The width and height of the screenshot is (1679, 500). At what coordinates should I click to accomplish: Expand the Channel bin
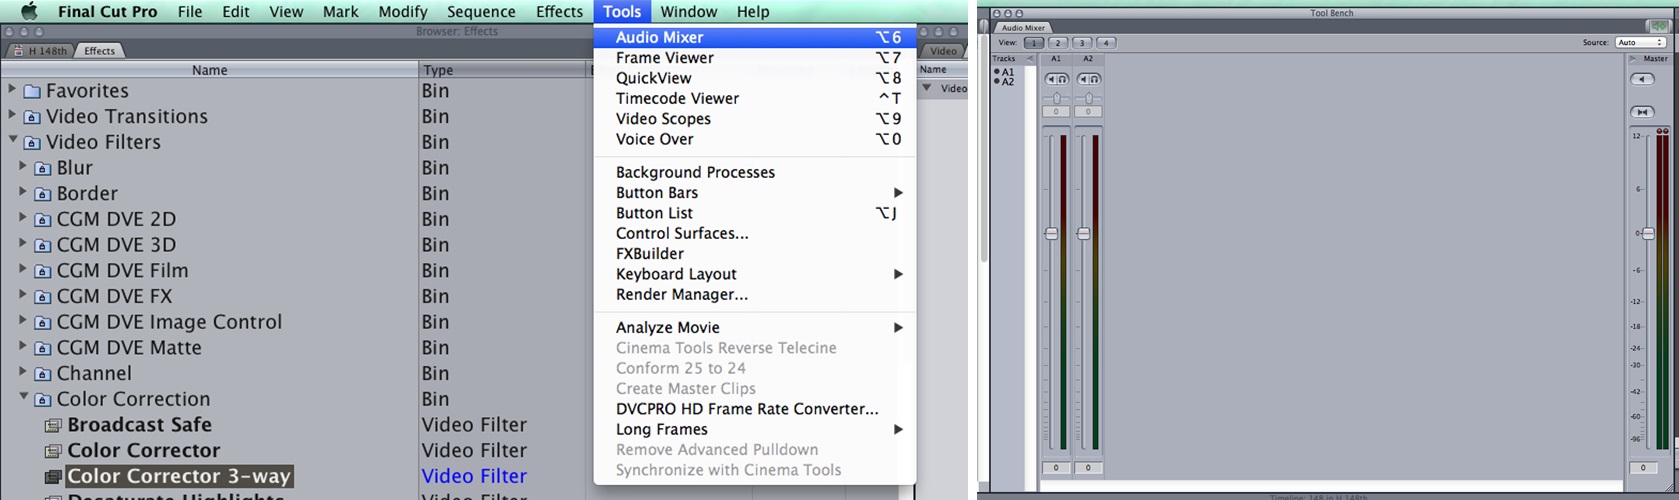pos(23,372)
